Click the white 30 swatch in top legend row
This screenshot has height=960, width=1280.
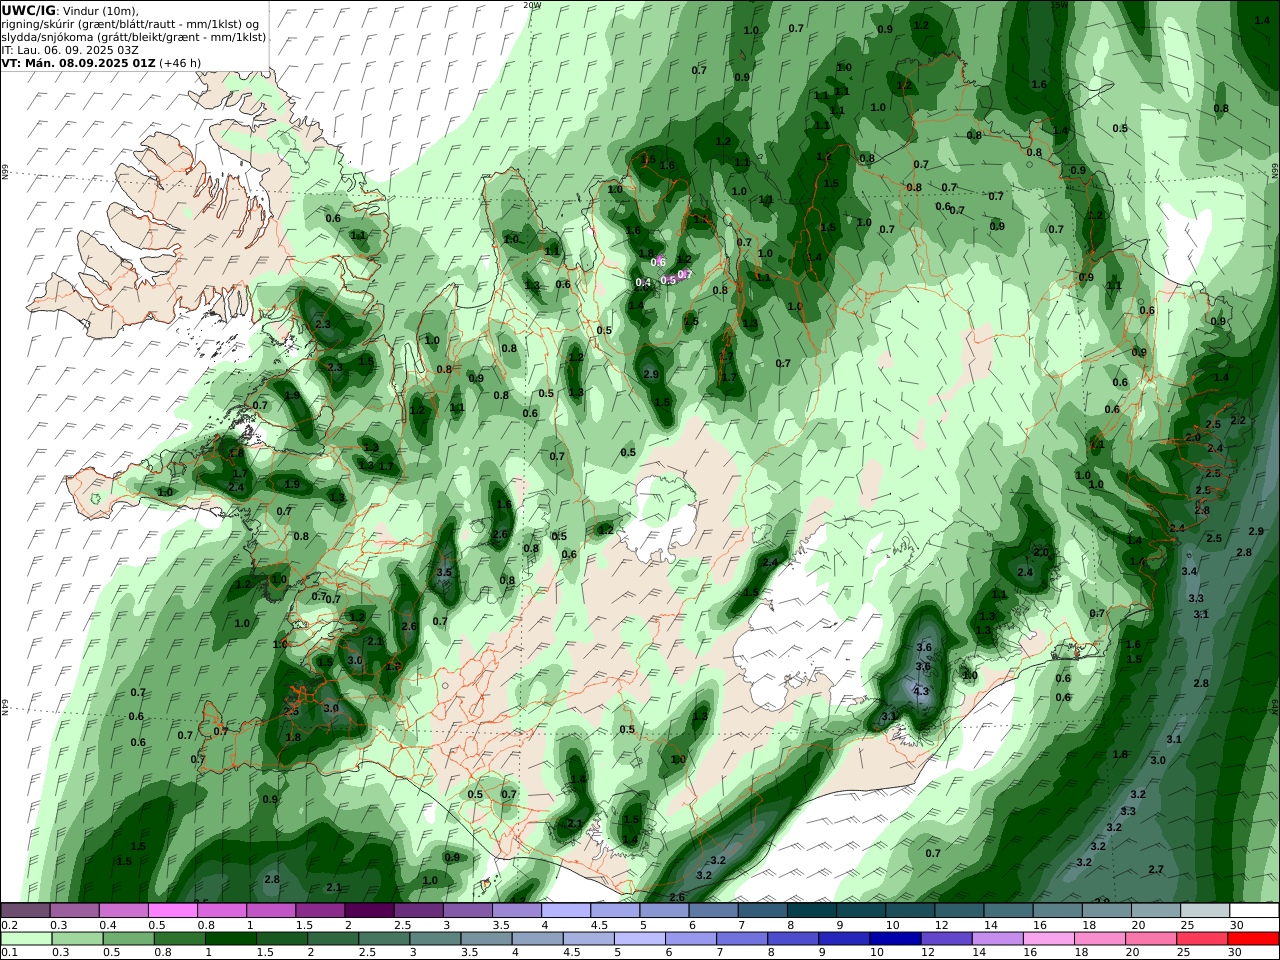1253,911
